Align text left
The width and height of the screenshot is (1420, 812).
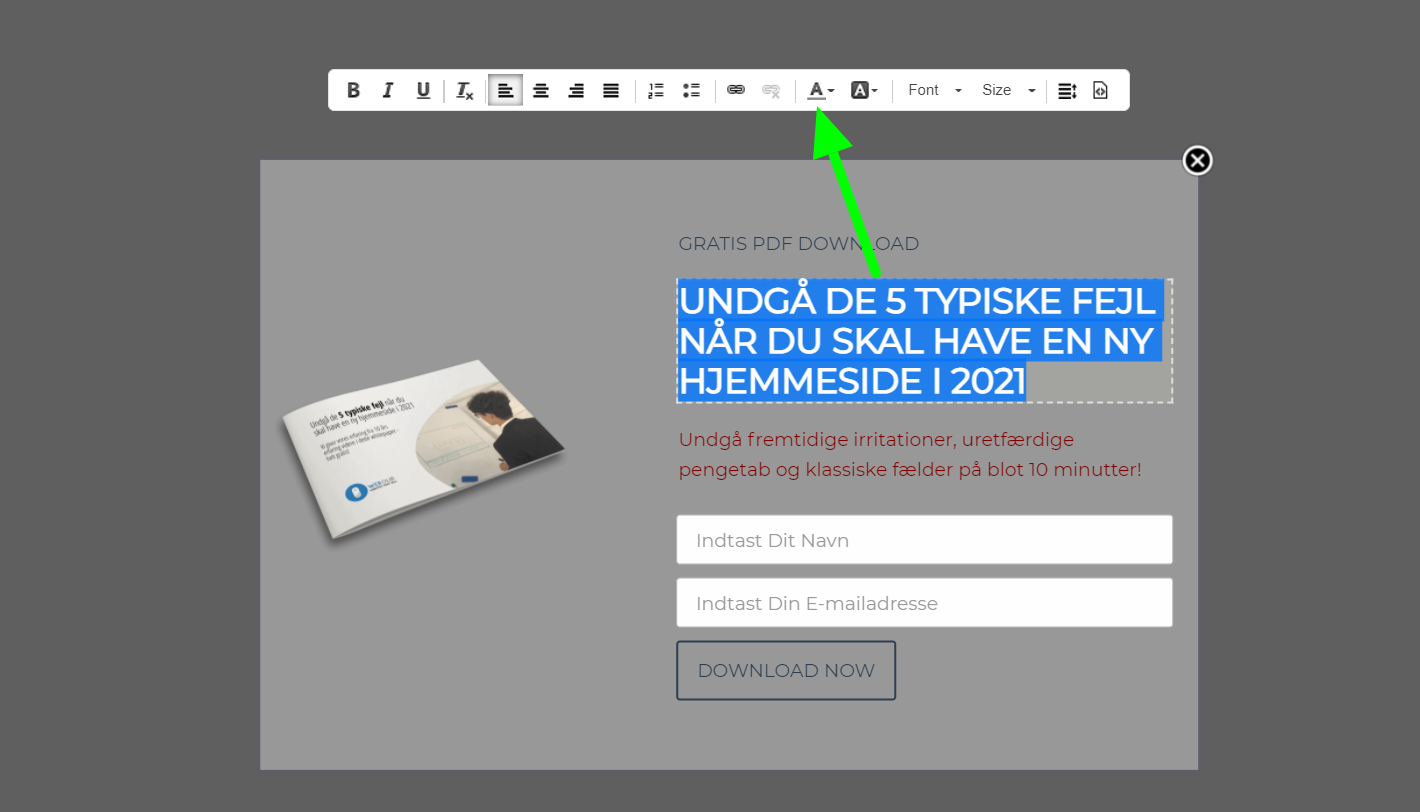tap(505, 90)
